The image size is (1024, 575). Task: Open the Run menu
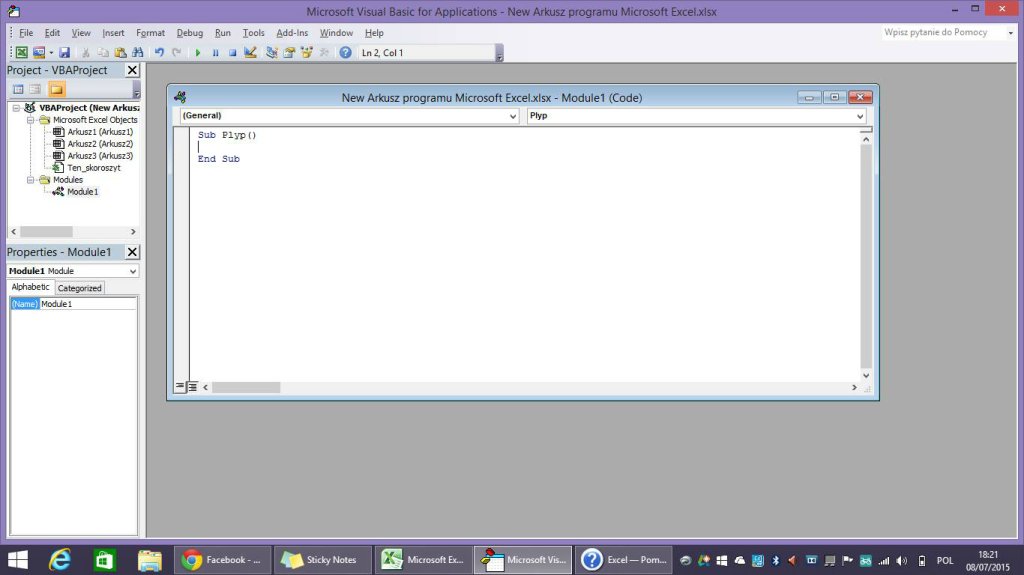pyautogui.click(x=223, y=33)
